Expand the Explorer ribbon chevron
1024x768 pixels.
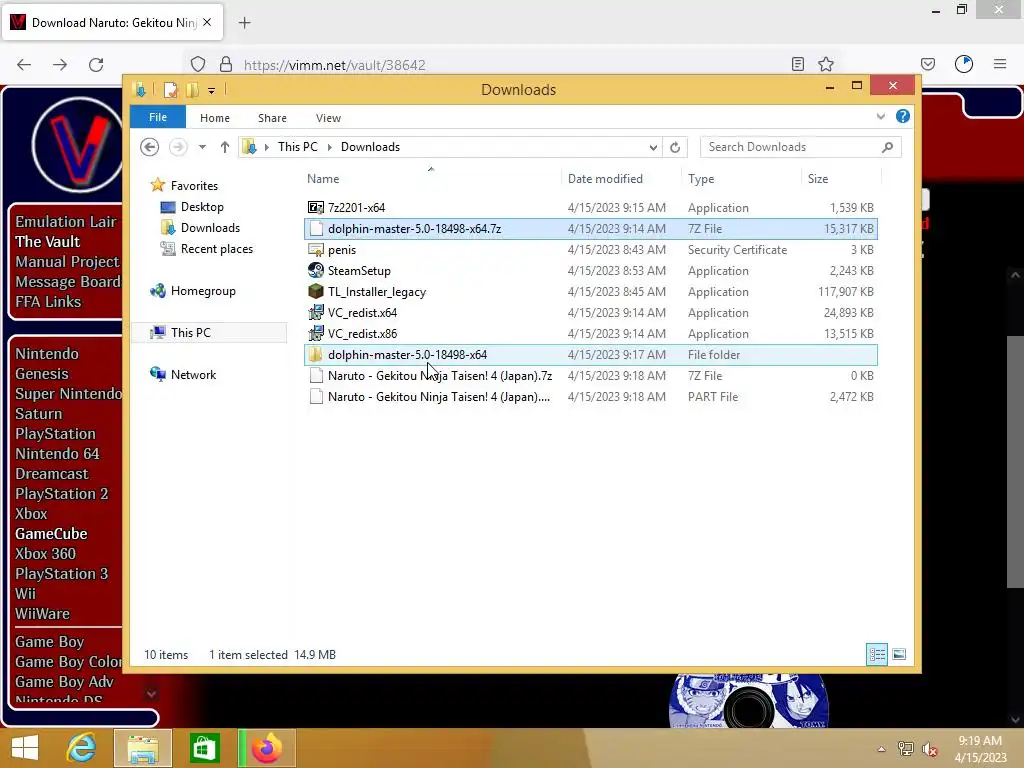pos(880,116)
